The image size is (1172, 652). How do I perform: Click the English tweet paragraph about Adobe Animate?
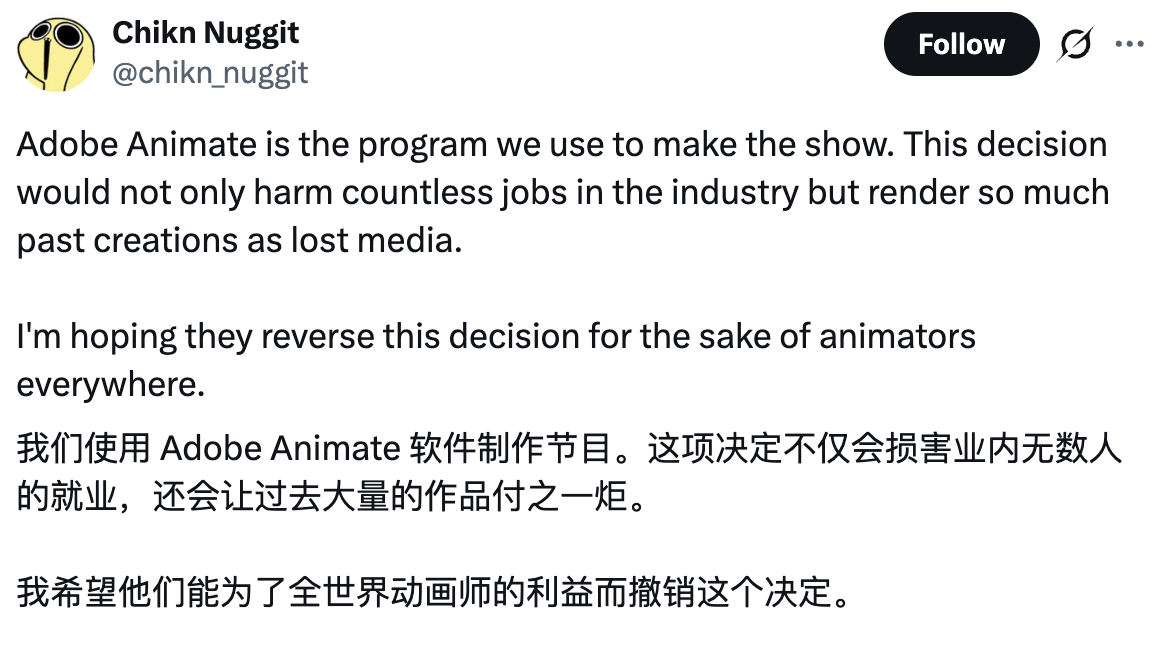pyautogui.click(x=562, y=192)
